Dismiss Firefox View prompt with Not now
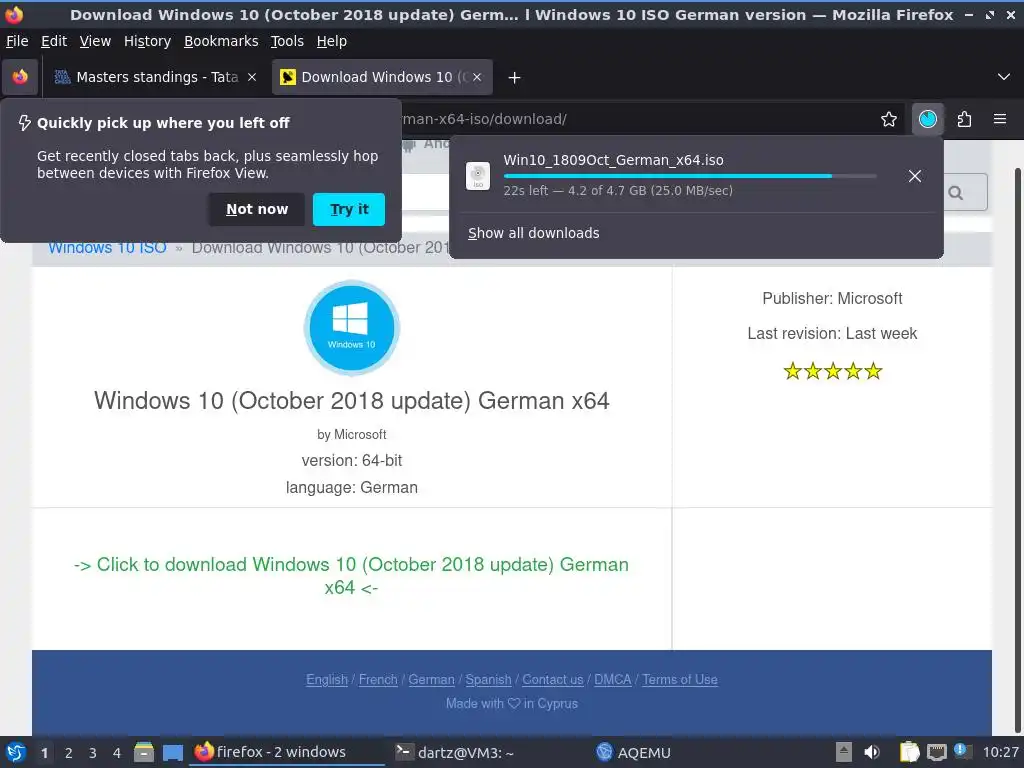The width and height of the screenshot is (1024, 768). tap(257, 209)
